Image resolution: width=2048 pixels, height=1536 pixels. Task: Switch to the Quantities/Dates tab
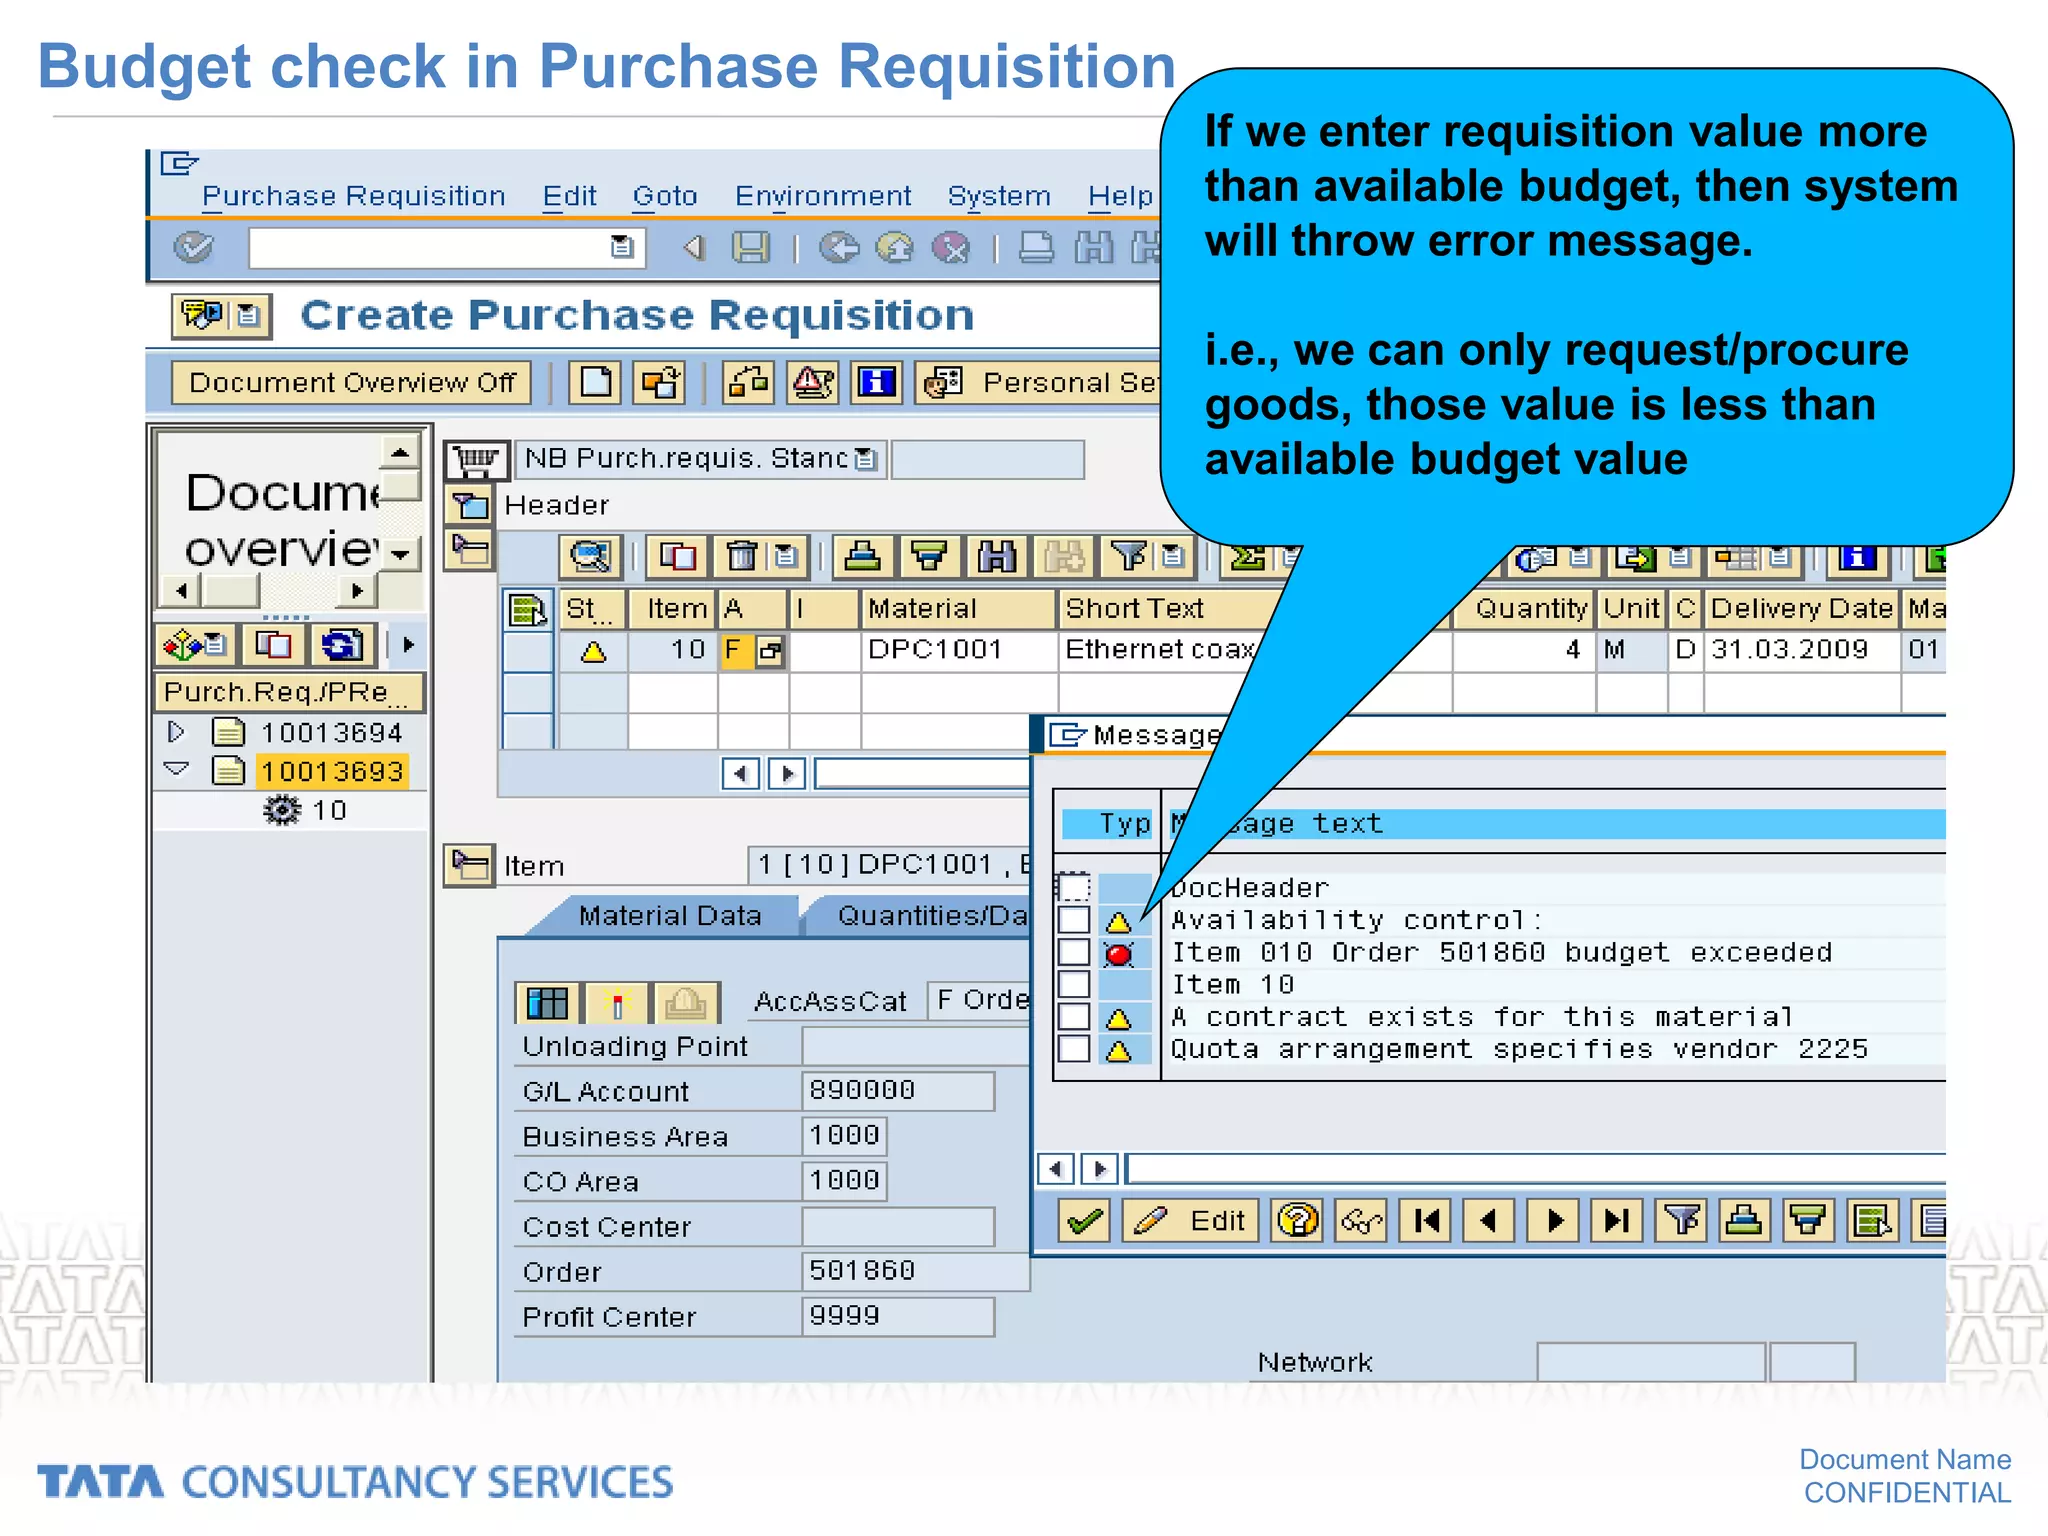click(930, 915)
